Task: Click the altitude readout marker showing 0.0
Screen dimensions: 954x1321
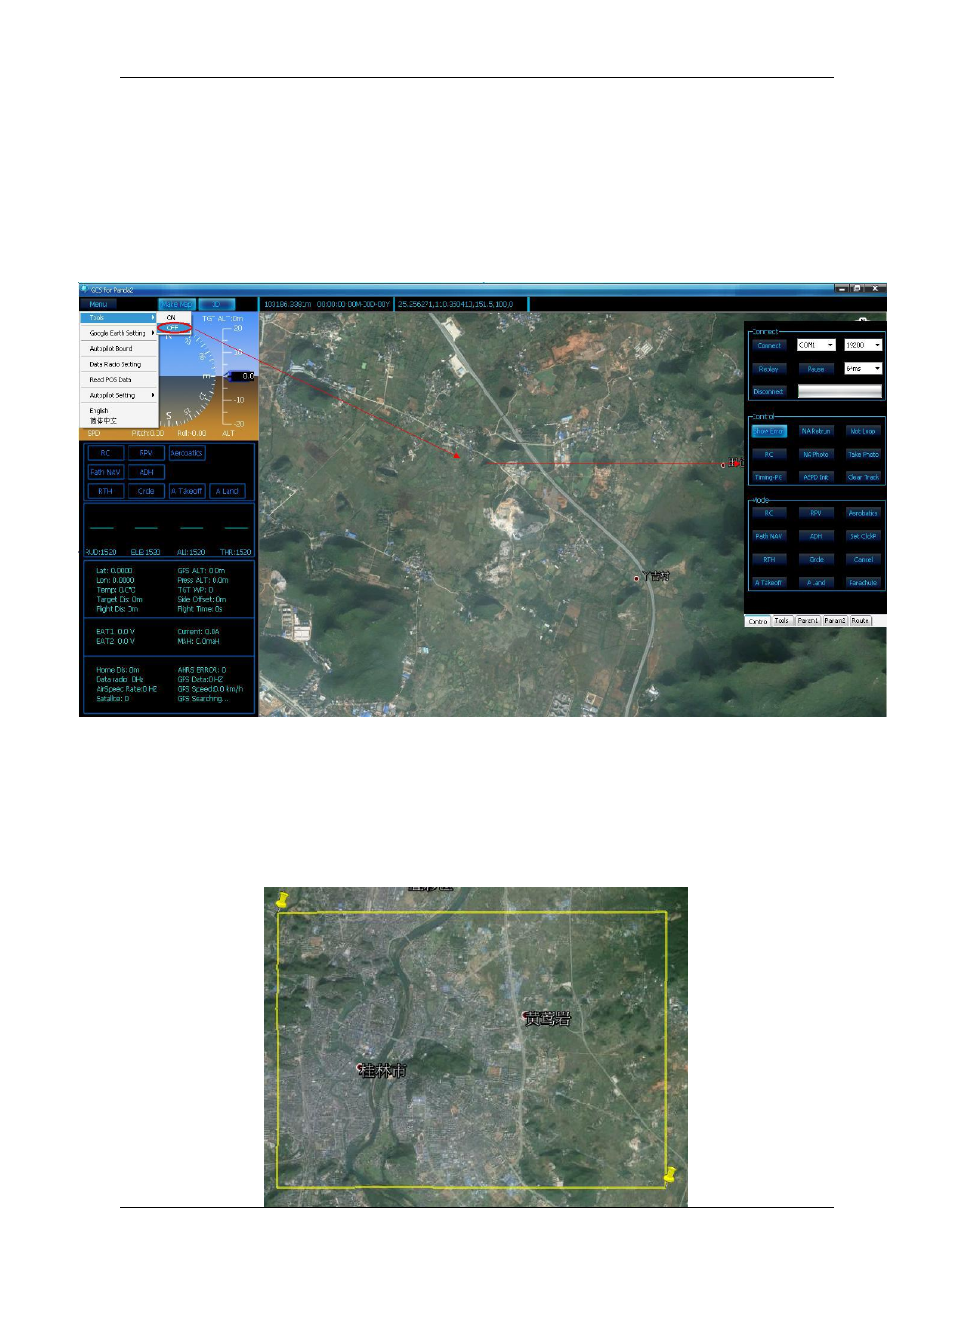Action: pos(244,376)
